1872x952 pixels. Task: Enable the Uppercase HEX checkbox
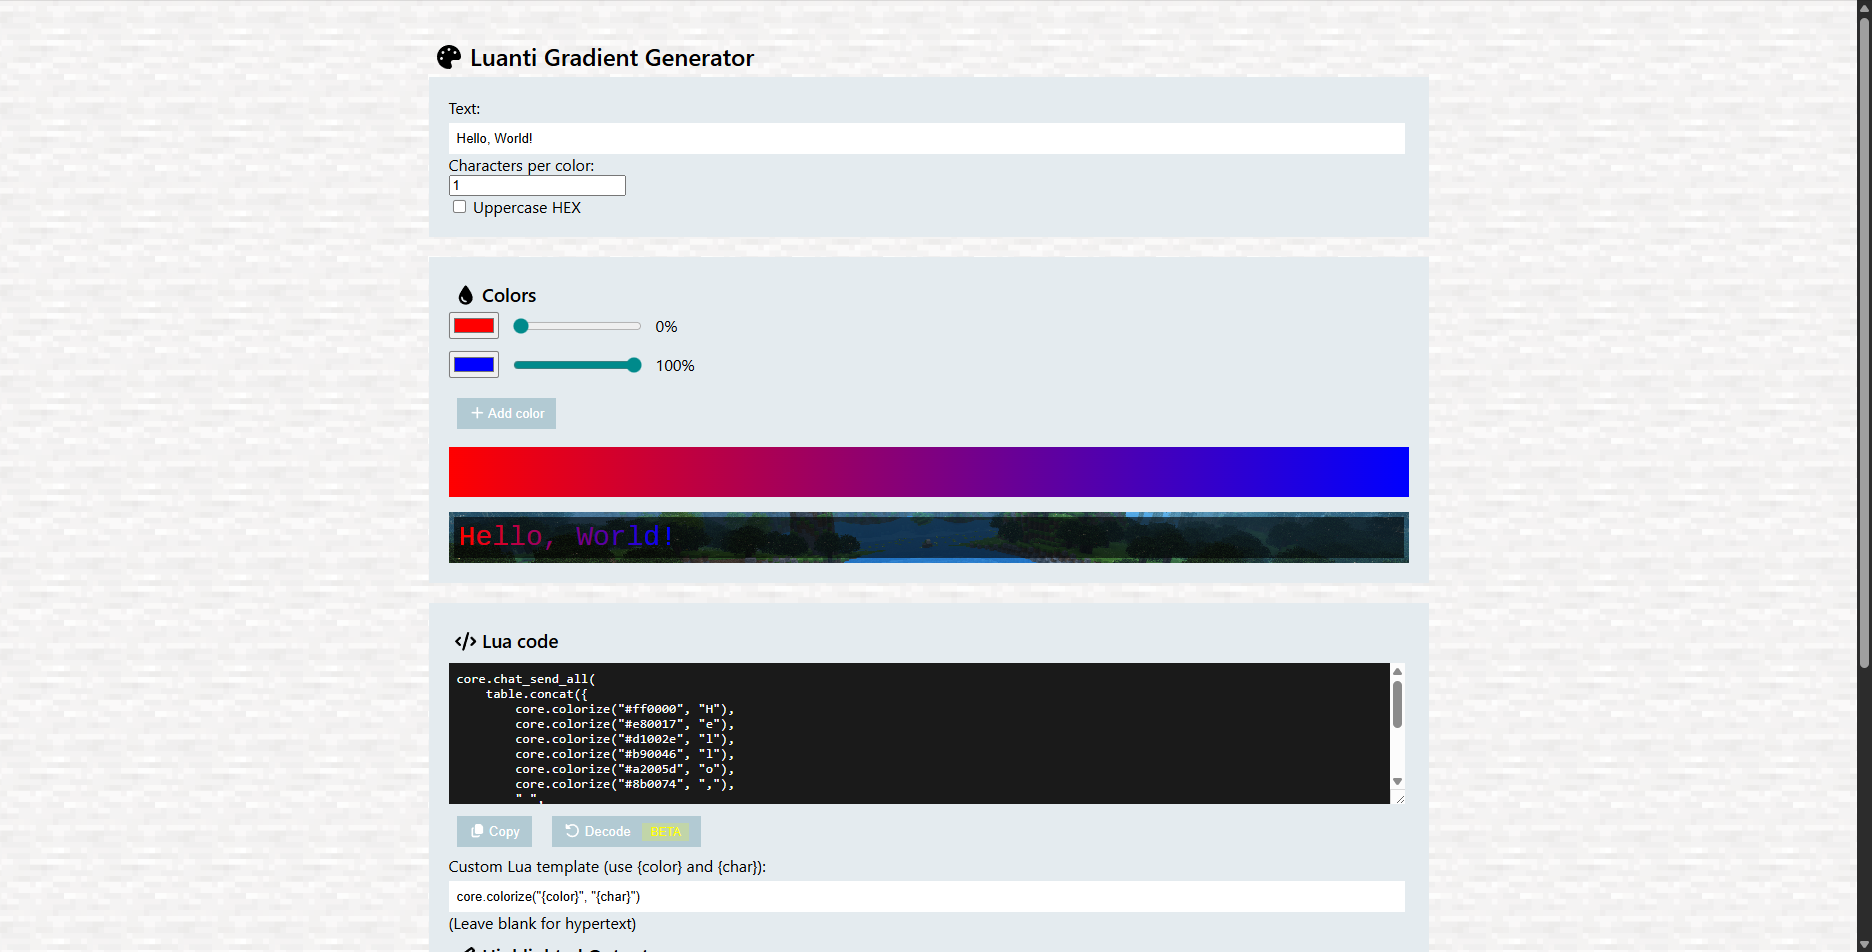(459, 207)
